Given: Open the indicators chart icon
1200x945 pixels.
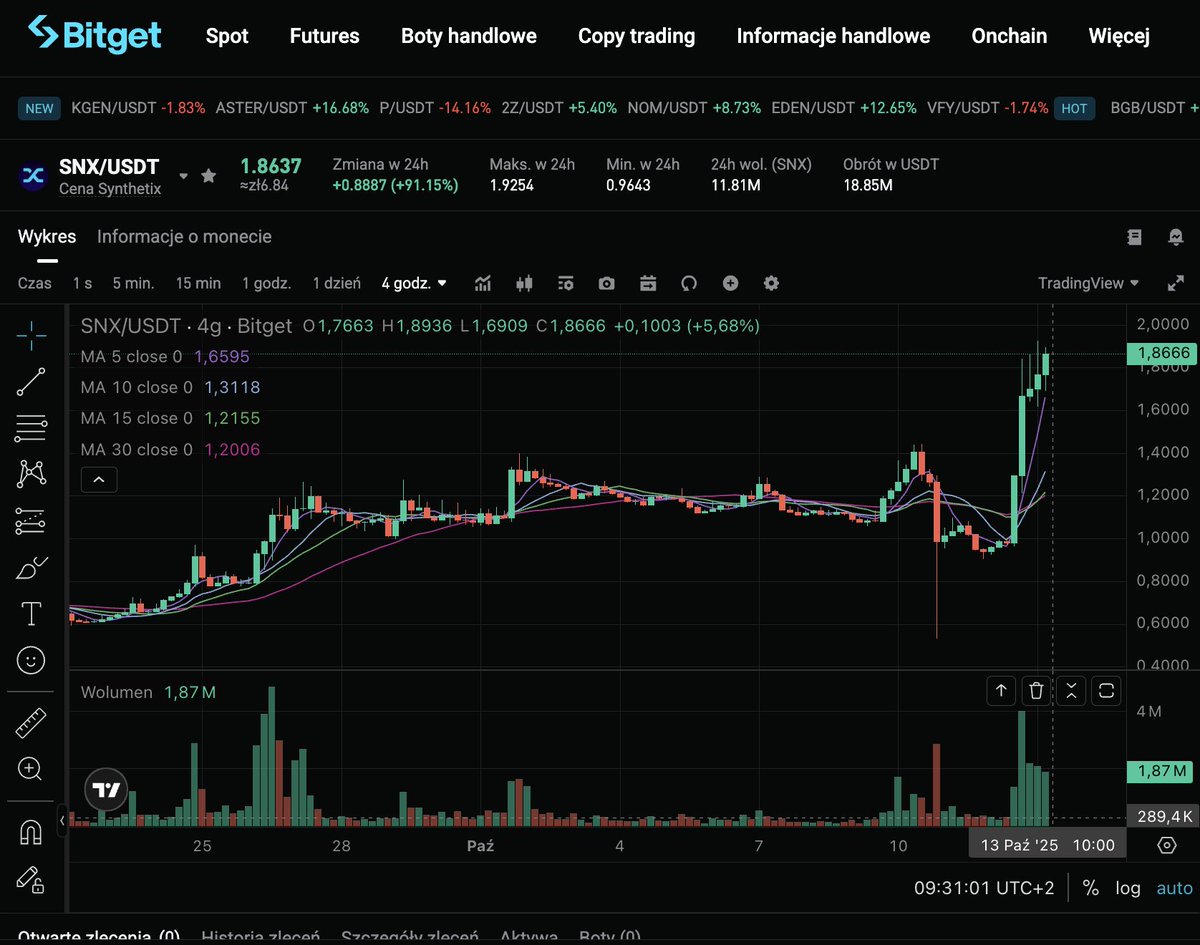Looking at the screenshot, I should click(483, 283).
